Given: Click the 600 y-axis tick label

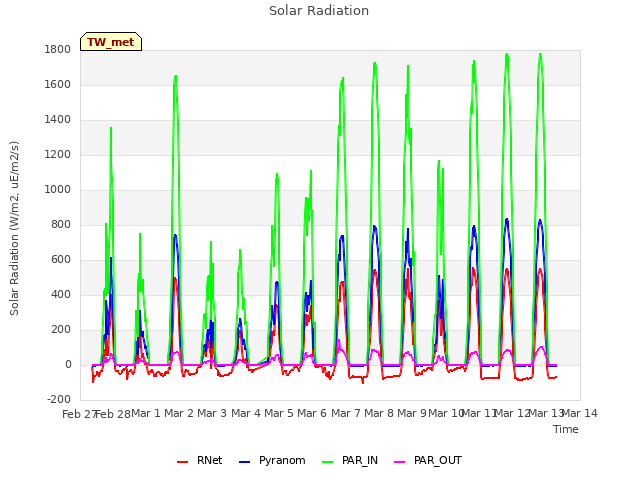Looking at the screenshot, I should [x=61, y=260].
